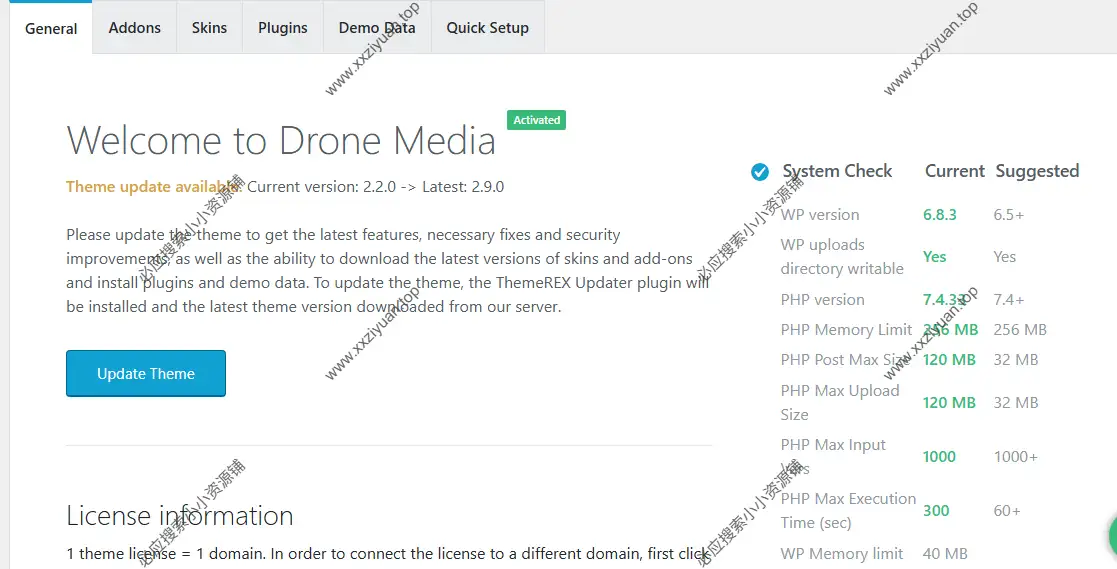Click the Current column header
The height and width of the screenshot is (569, 1117).
tap(954, 171)
